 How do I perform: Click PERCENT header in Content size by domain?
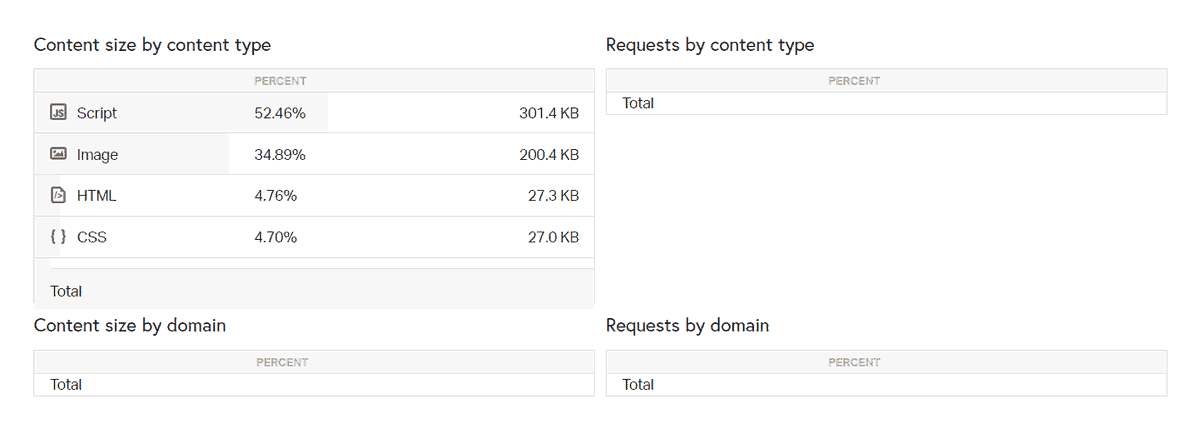(x=282, y=362)
